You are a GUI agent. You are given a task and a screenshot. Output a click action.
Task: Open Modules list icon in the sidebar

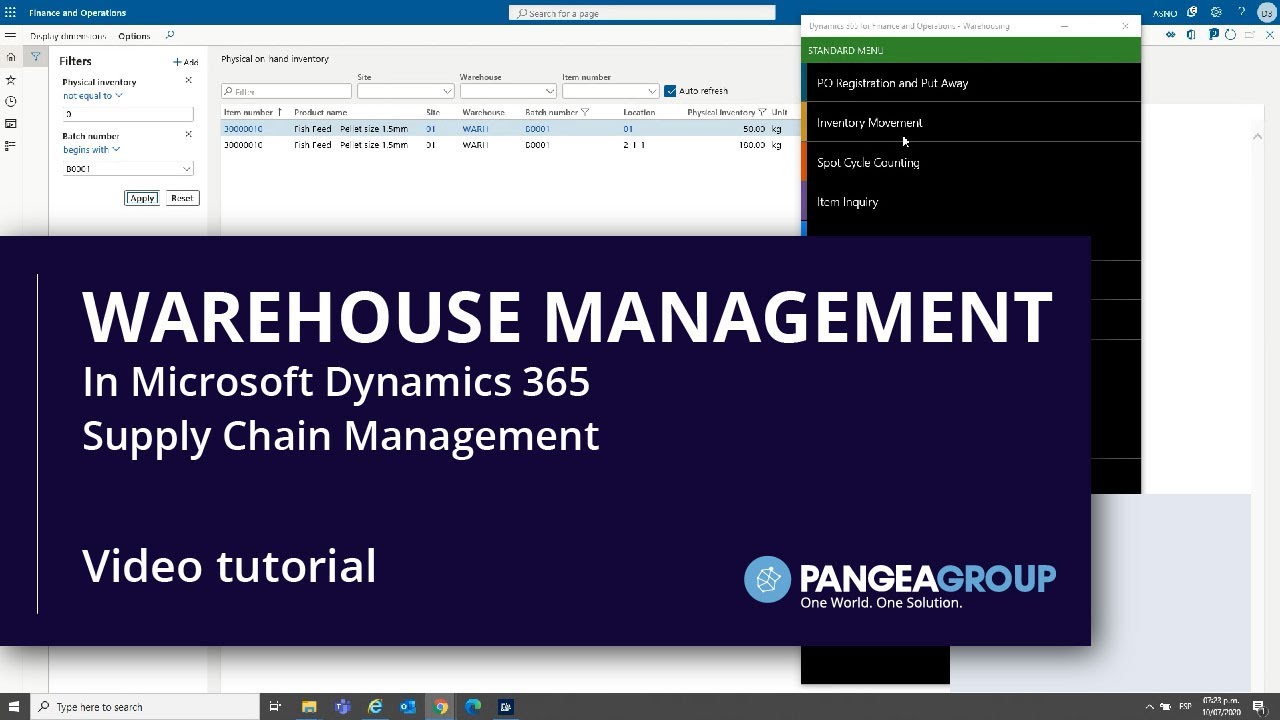coord(11,145)
